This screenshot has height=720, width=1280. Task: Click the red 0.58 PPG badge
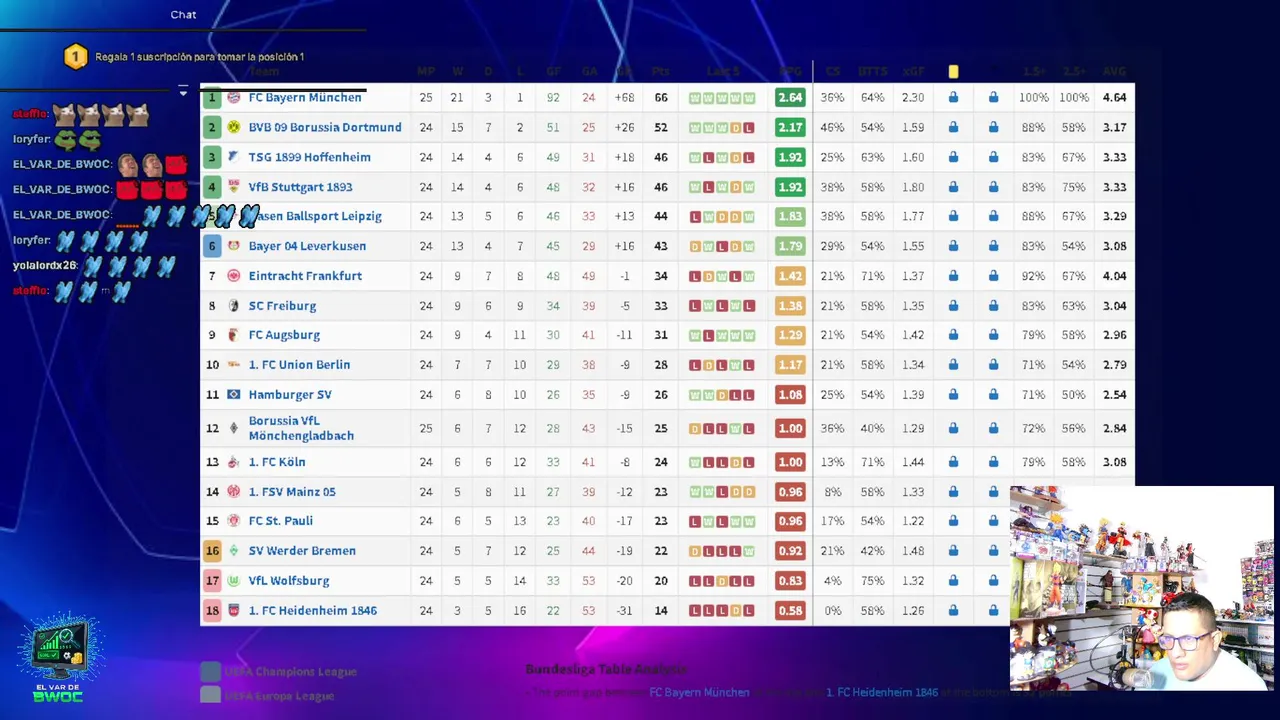[790, 611]
